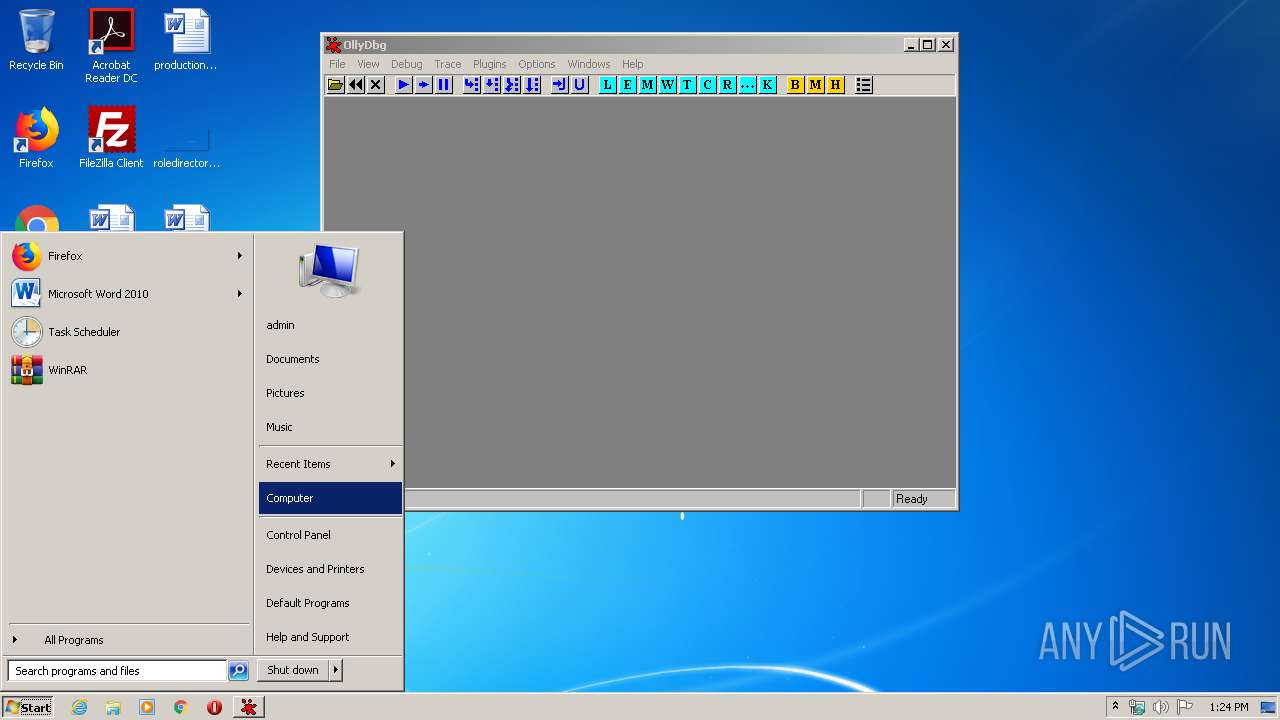Open Opera from the taskbar

(214, 707)
